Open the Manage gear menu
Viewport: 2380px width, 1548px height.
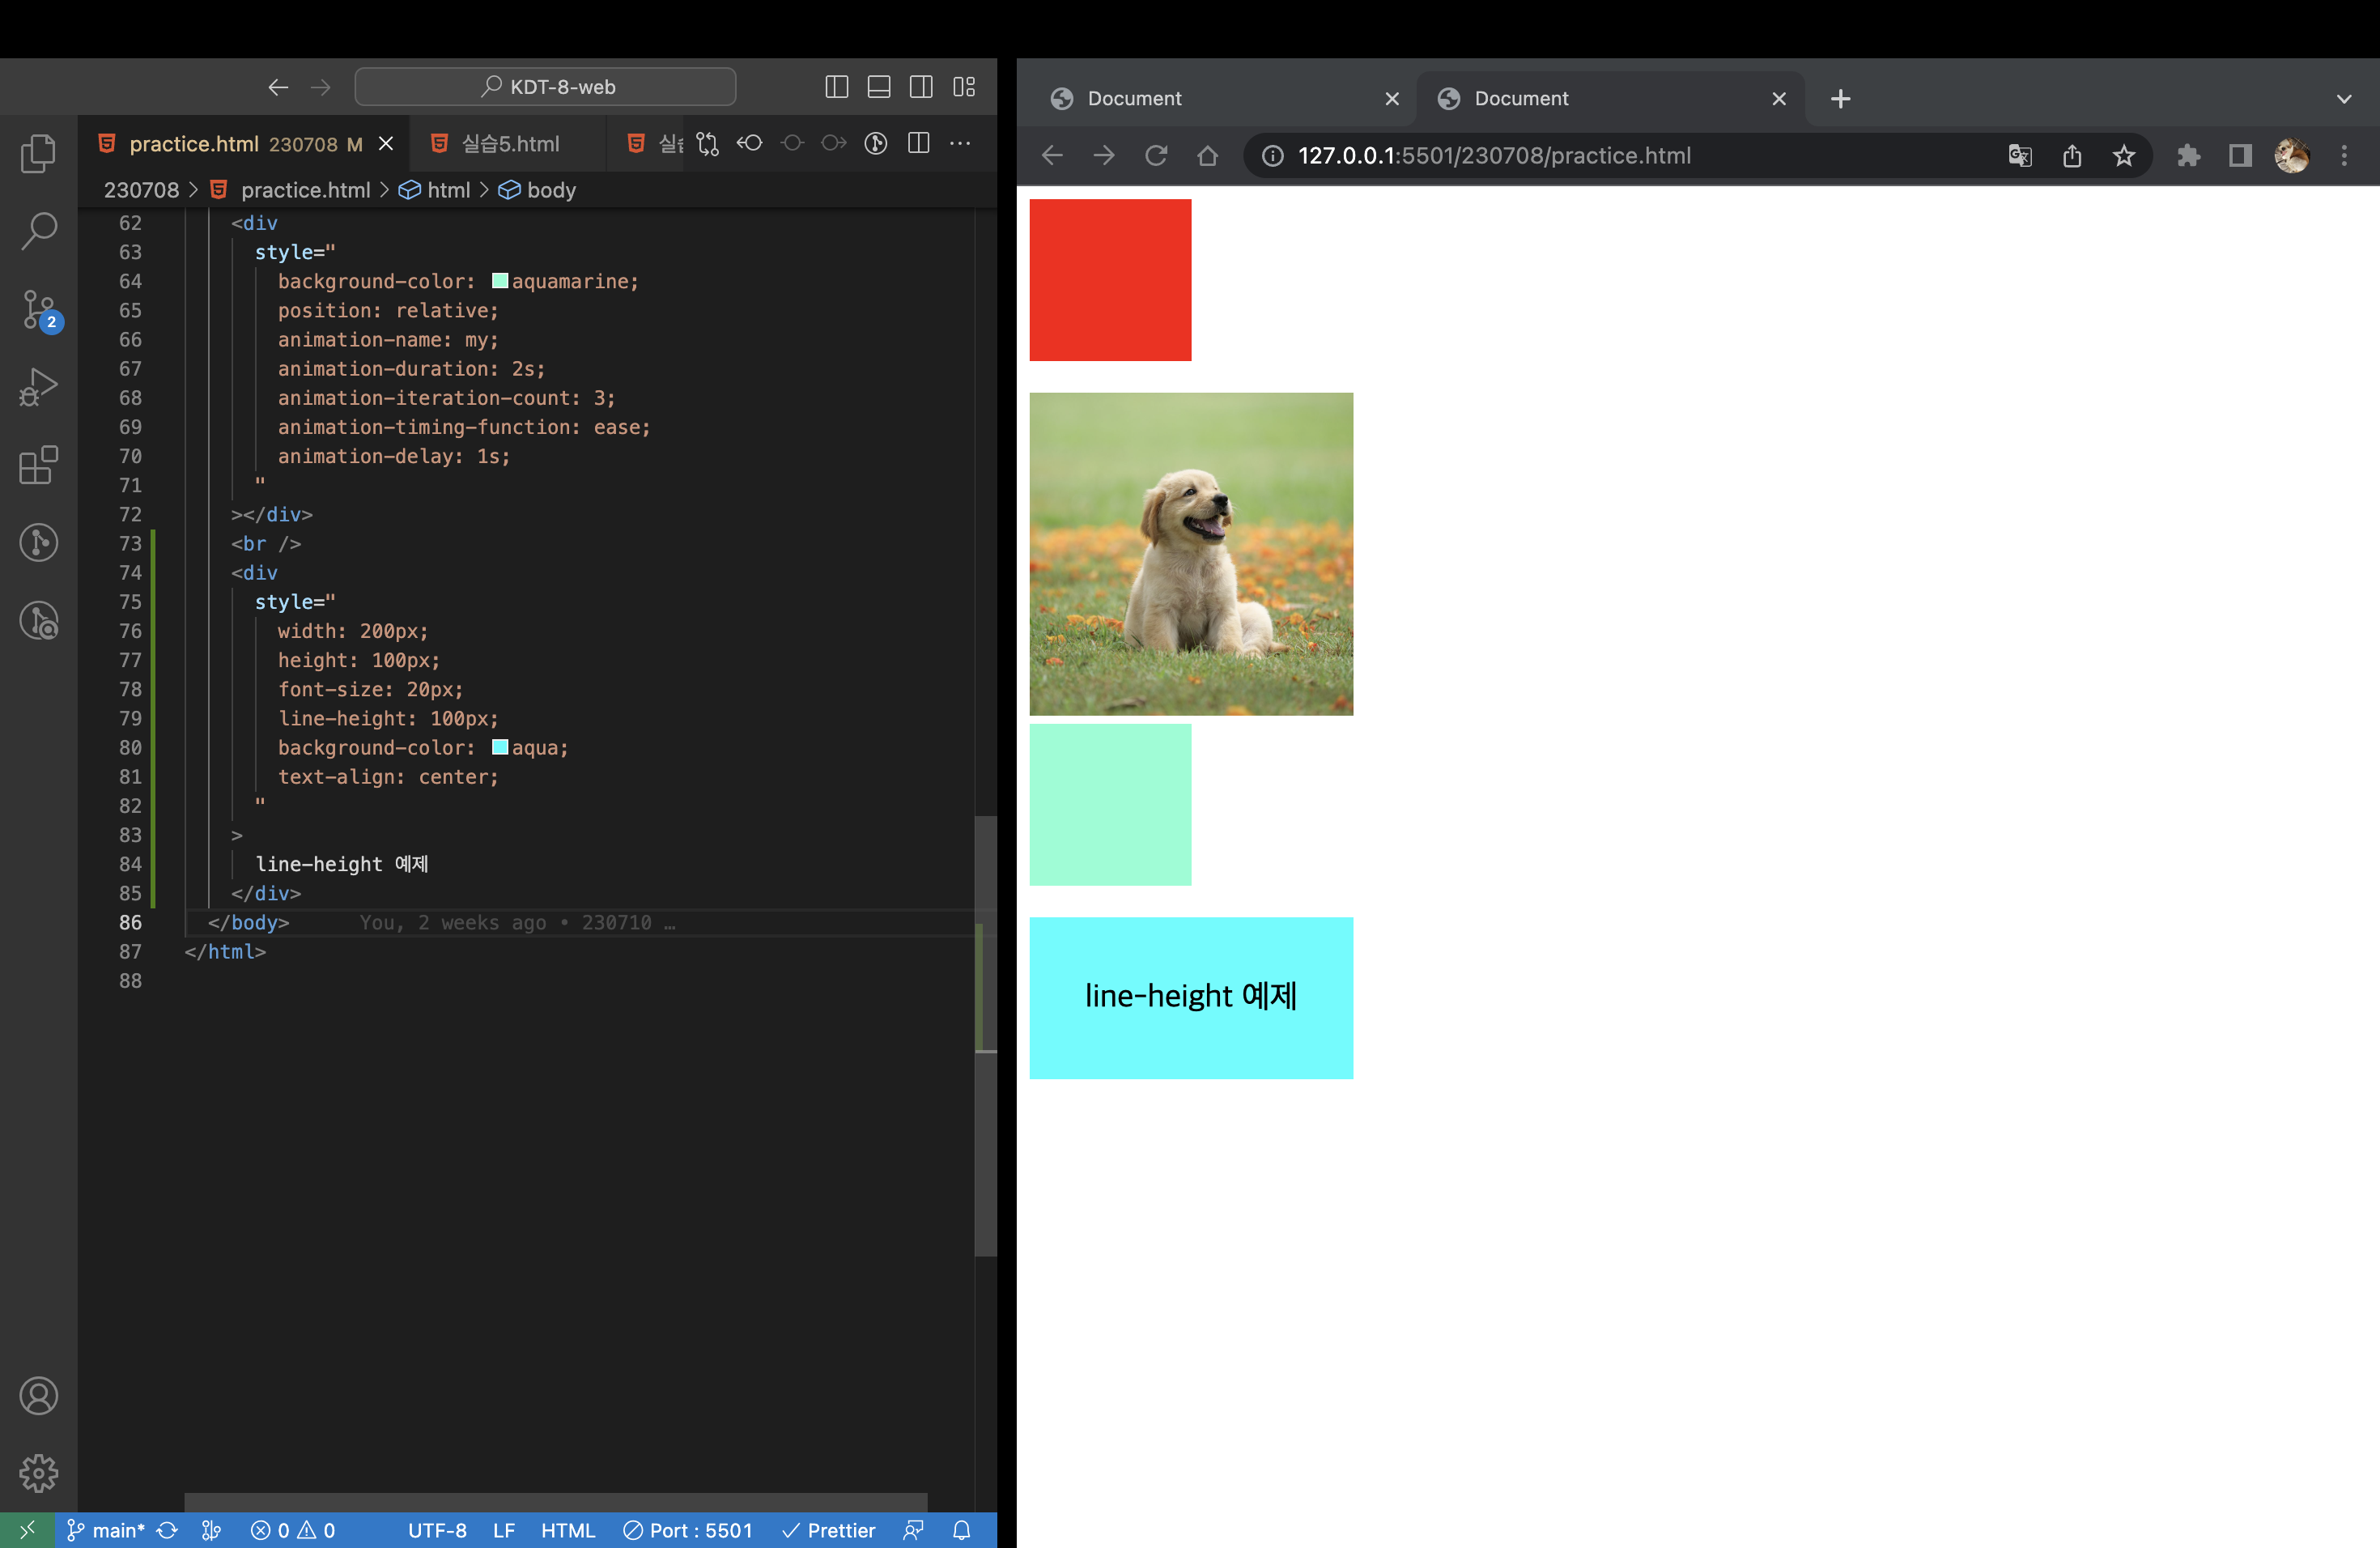pos(38,1473)
